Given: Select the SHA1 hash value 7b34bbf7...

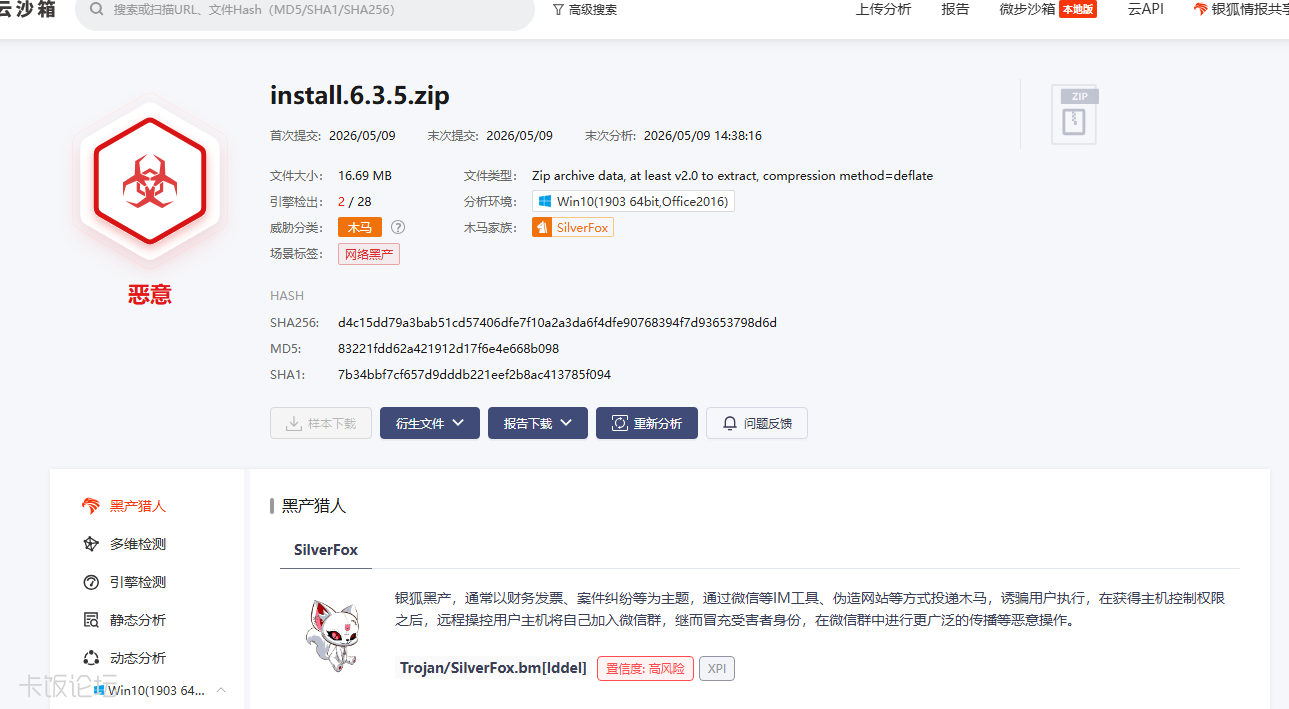Looking at the screenshot, I should [474, 375].
